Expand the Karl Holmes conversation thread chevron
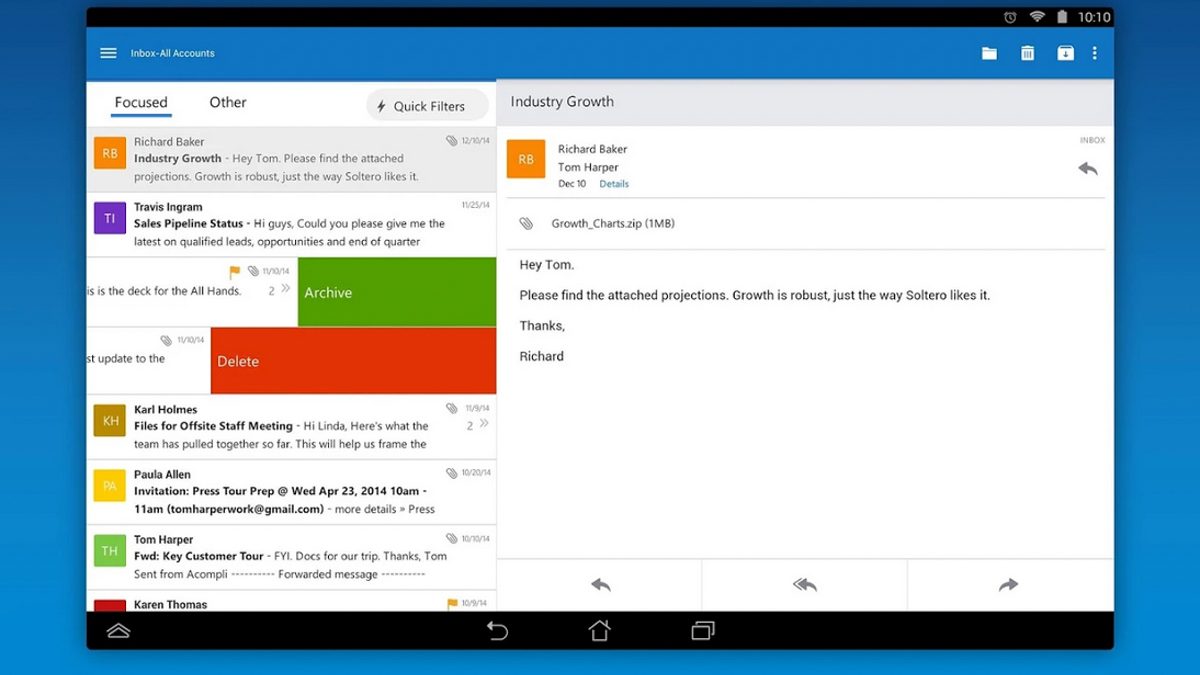The height and width of the screenshot is (675, 1200). (484, 424)
